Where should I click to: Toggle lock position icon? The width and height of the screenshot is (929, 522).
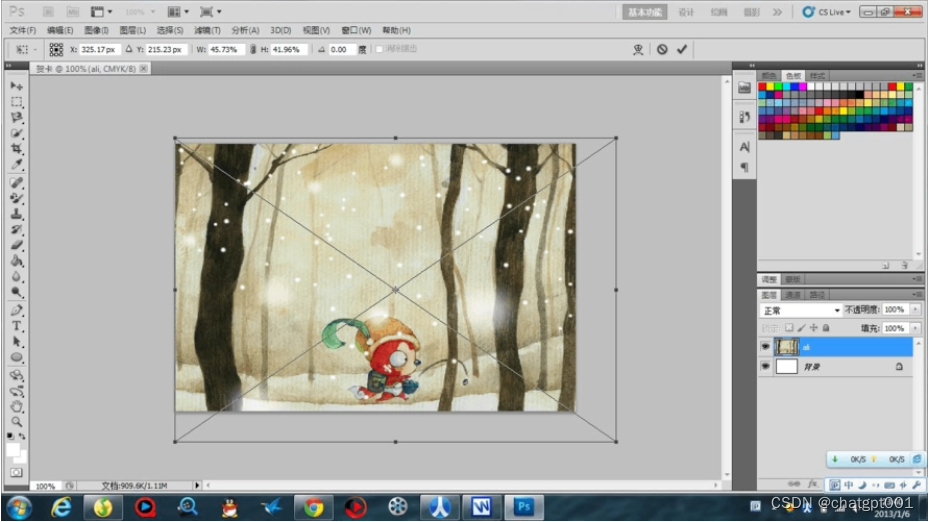pyautogui.click(x=814, y=328)
